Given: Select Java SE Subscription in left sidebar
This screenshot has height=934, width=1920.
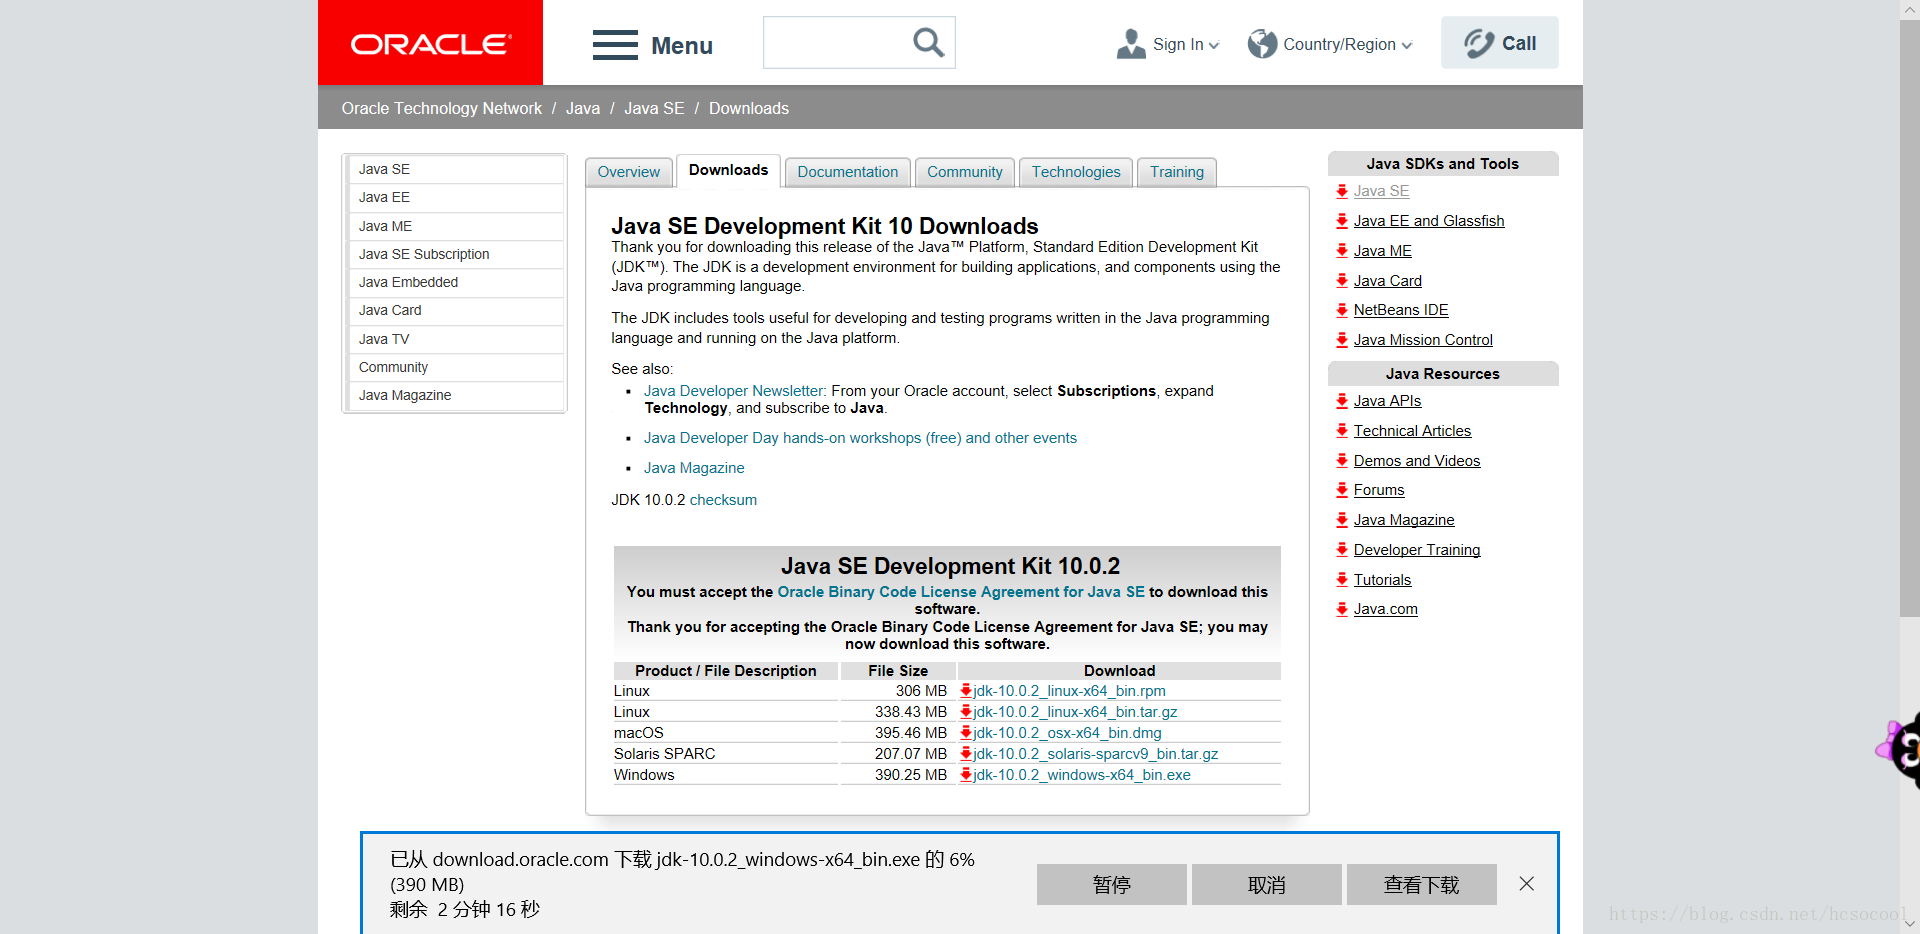Looking at the screenshot, I should [x=456, y=254].
